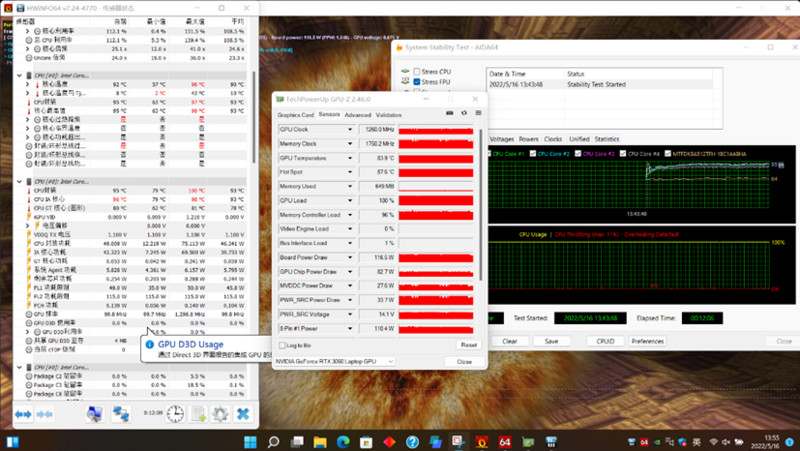Viewport: 800px width, 451px height.
Task: Open AIDA64 Preferences button
Action: tap(647, 341)
